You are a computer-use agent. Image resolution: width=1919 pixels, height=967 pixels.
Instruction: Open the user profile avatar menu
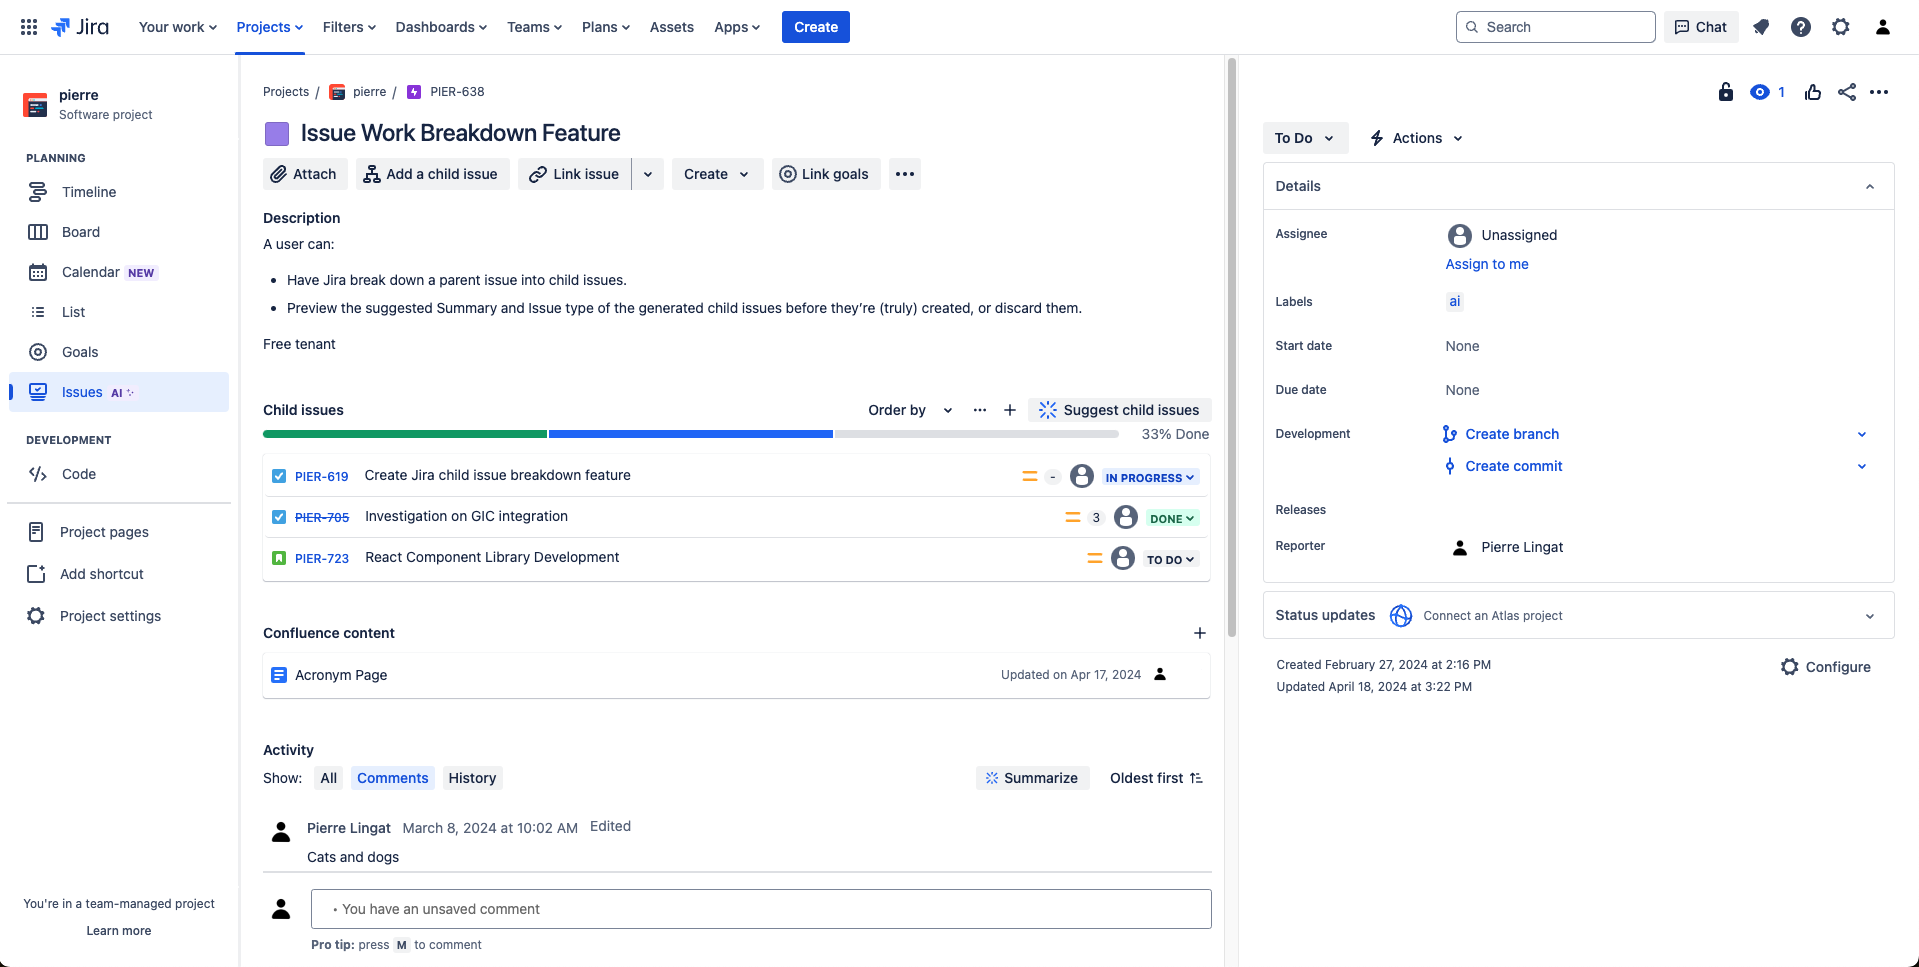point(1883,27)
